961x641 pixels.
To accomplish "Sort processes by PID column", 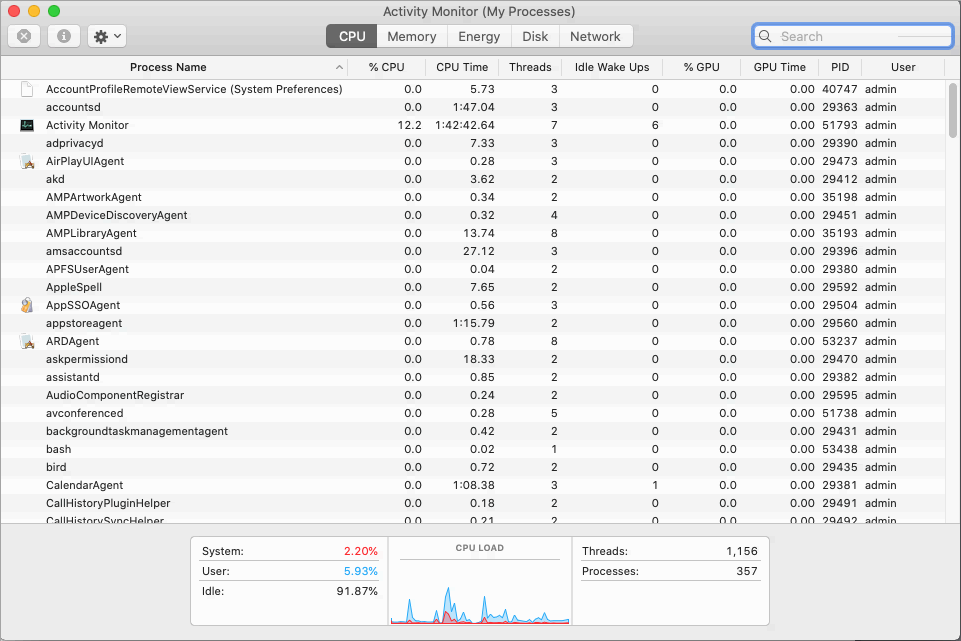I will pyautogui.click(x=838, y=67).
